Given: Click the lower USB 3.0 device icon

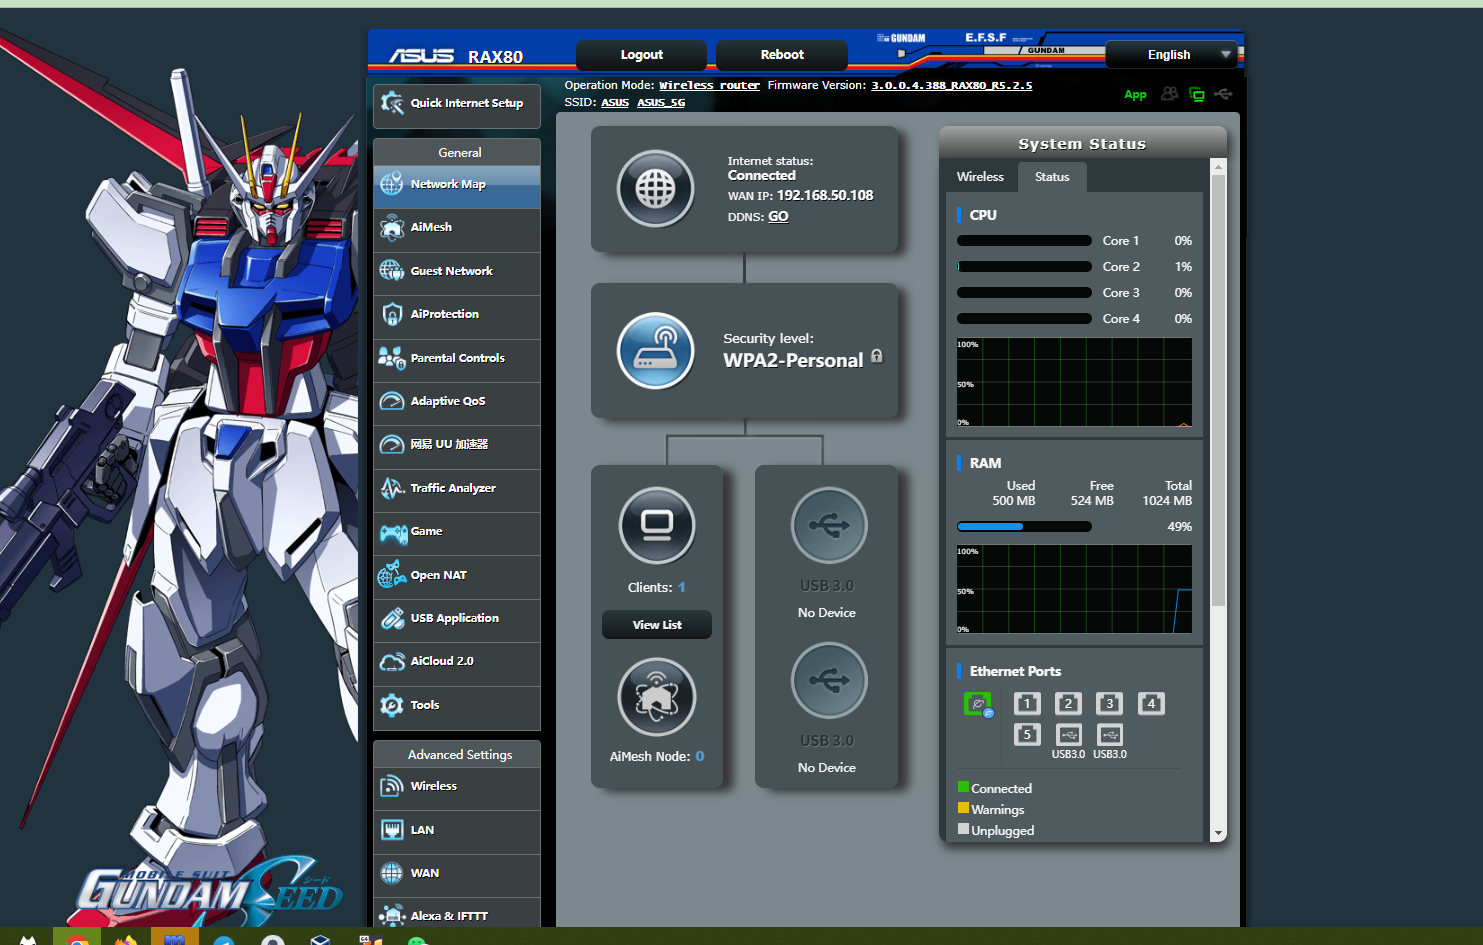Looking at the screenshot, I should coord(828,680).
